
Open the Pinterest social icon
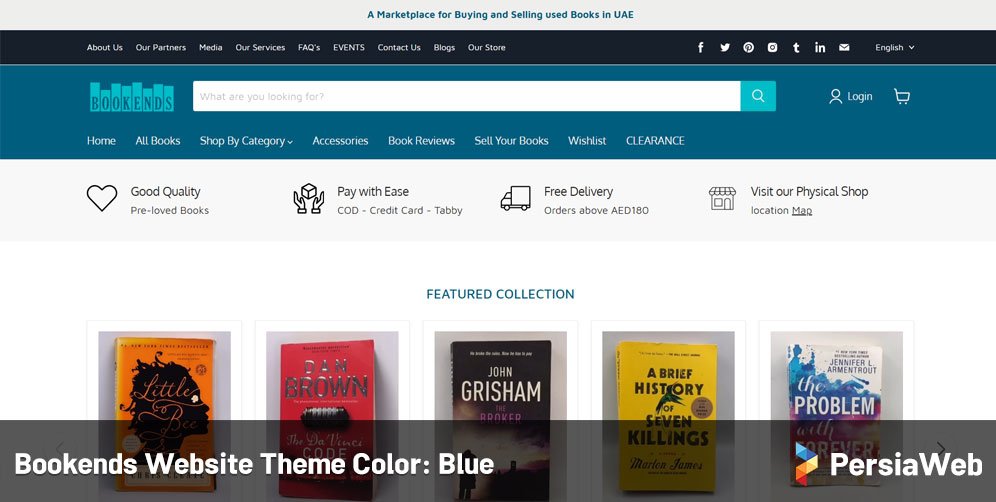(748, 48)
